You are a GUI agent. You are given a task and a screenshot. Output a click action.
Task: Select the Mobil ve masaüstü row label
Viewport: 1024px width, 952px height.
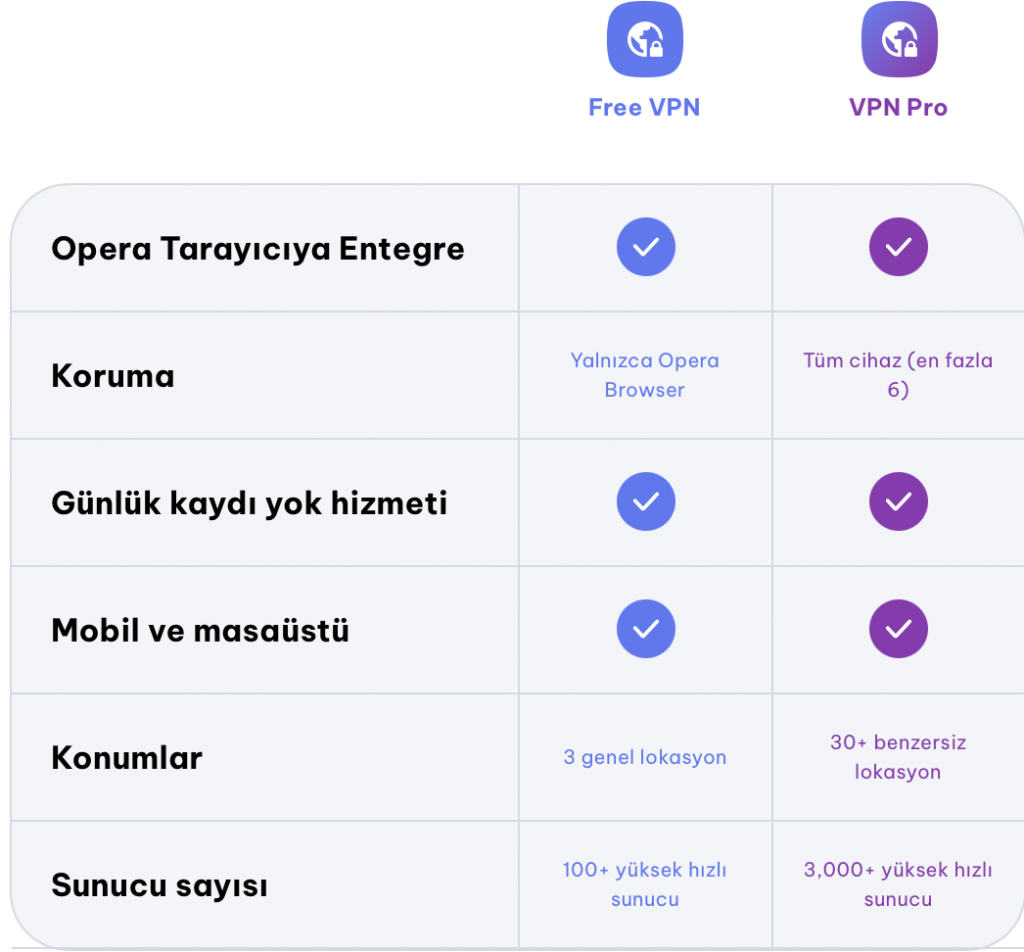[x=200, y=631]
